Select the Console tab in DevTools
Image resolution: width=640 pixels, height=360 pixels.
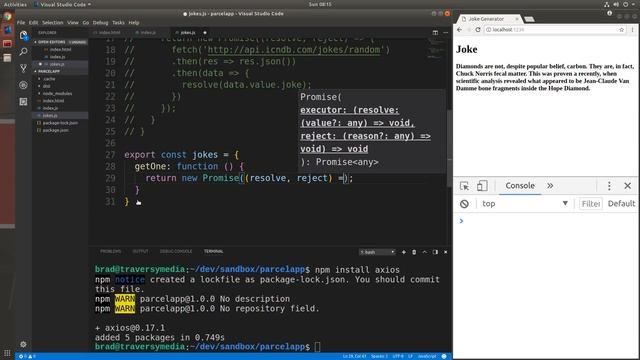point(520,186)
